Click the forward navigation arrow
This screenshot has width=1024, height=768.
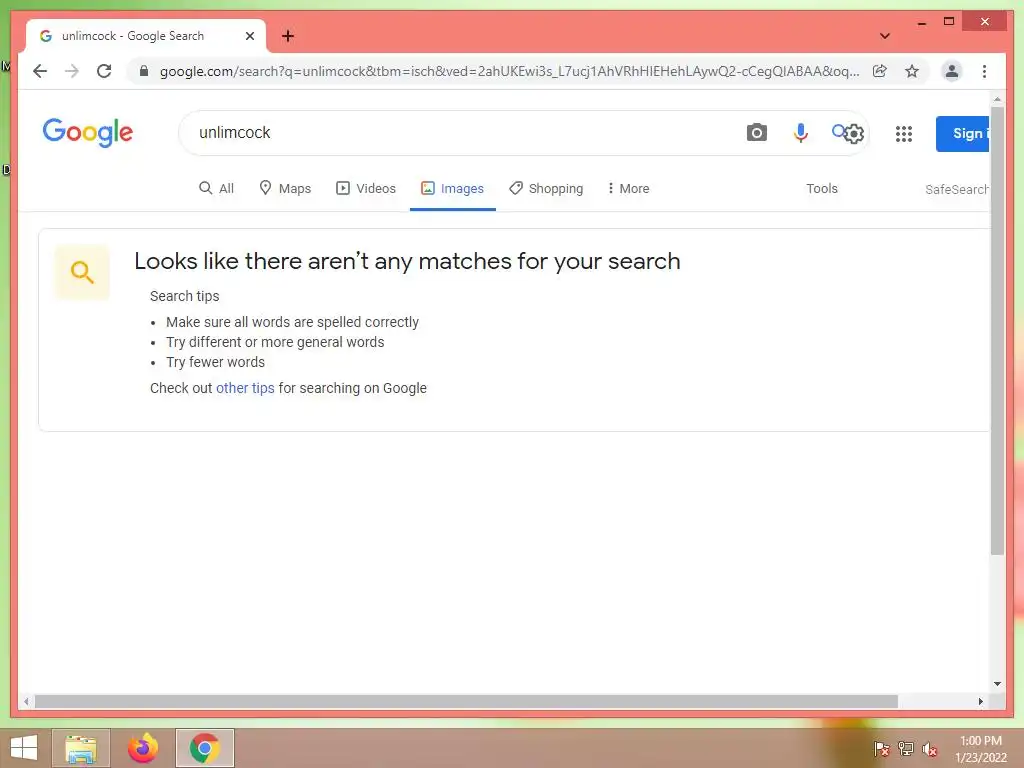point(72,71)
